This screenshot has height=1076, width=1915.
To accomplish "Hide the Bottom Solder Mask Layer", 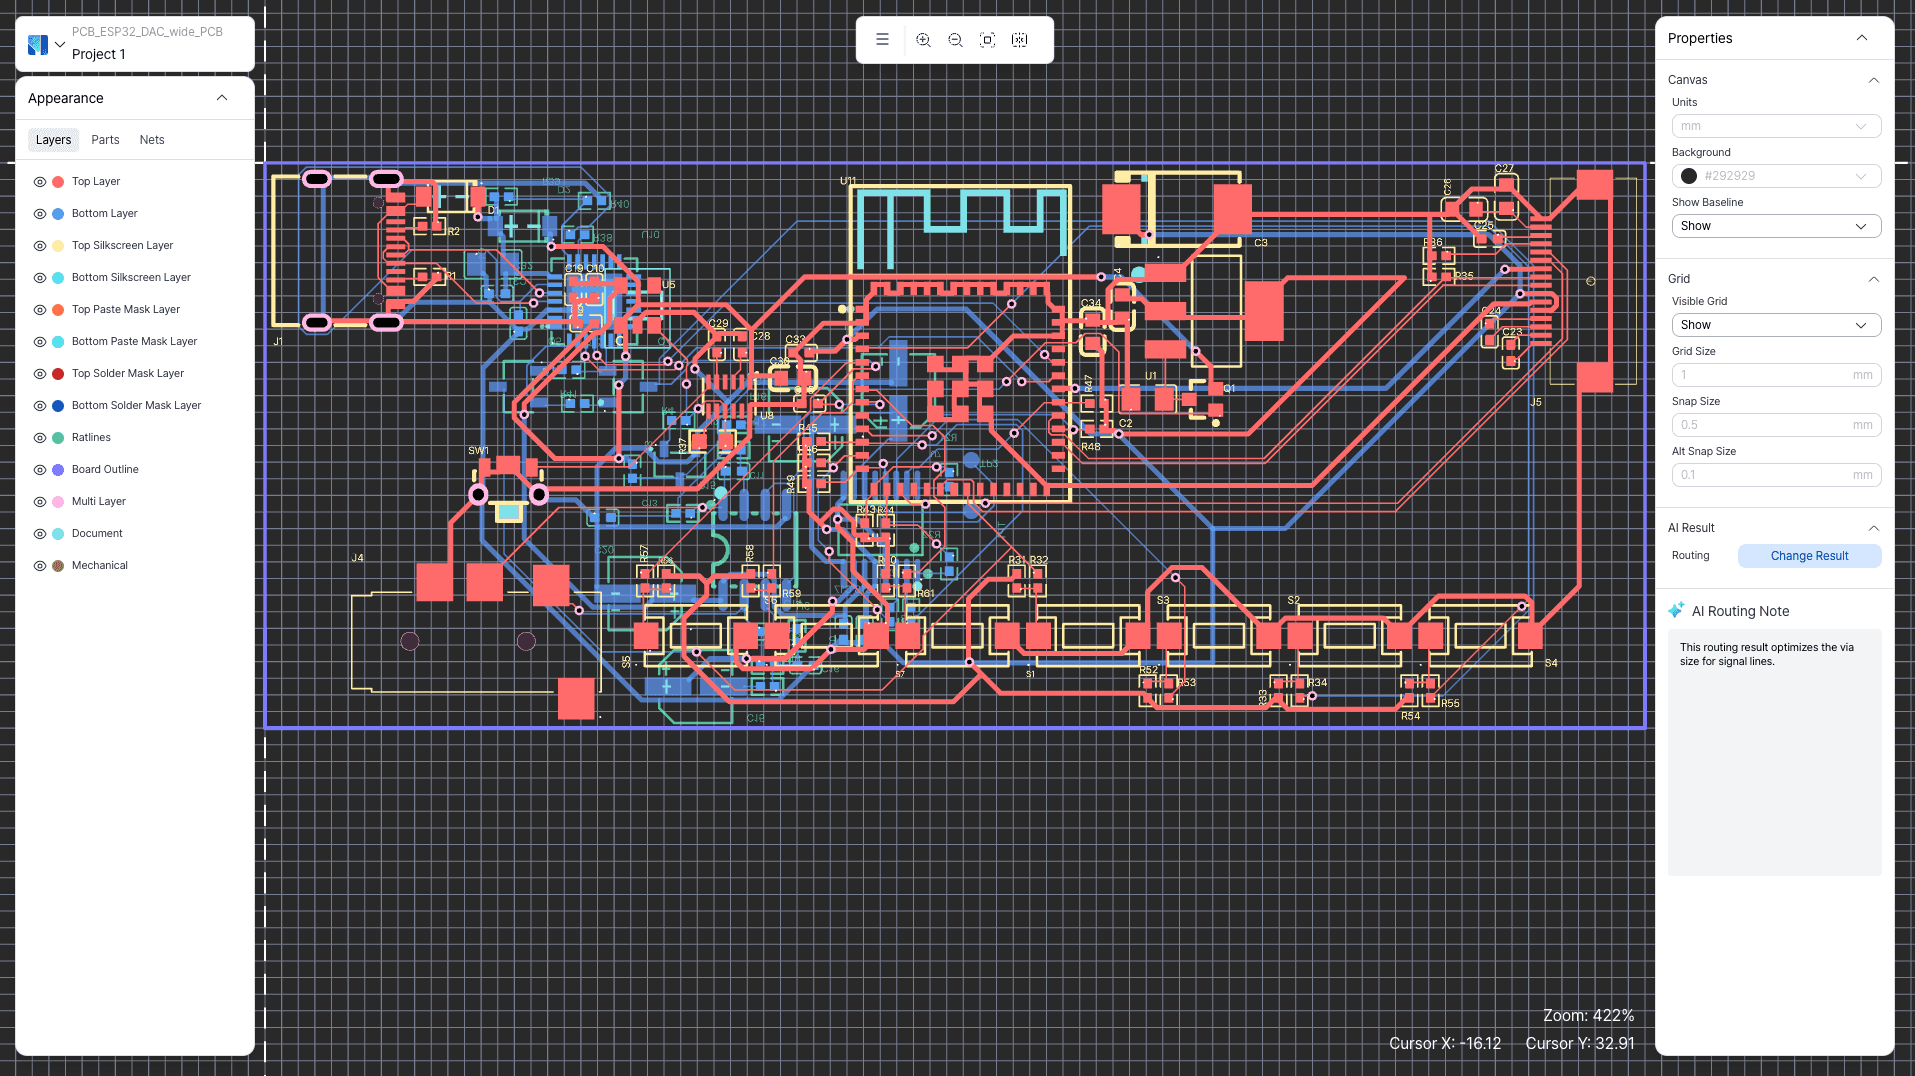I will (x=40, y=406).
